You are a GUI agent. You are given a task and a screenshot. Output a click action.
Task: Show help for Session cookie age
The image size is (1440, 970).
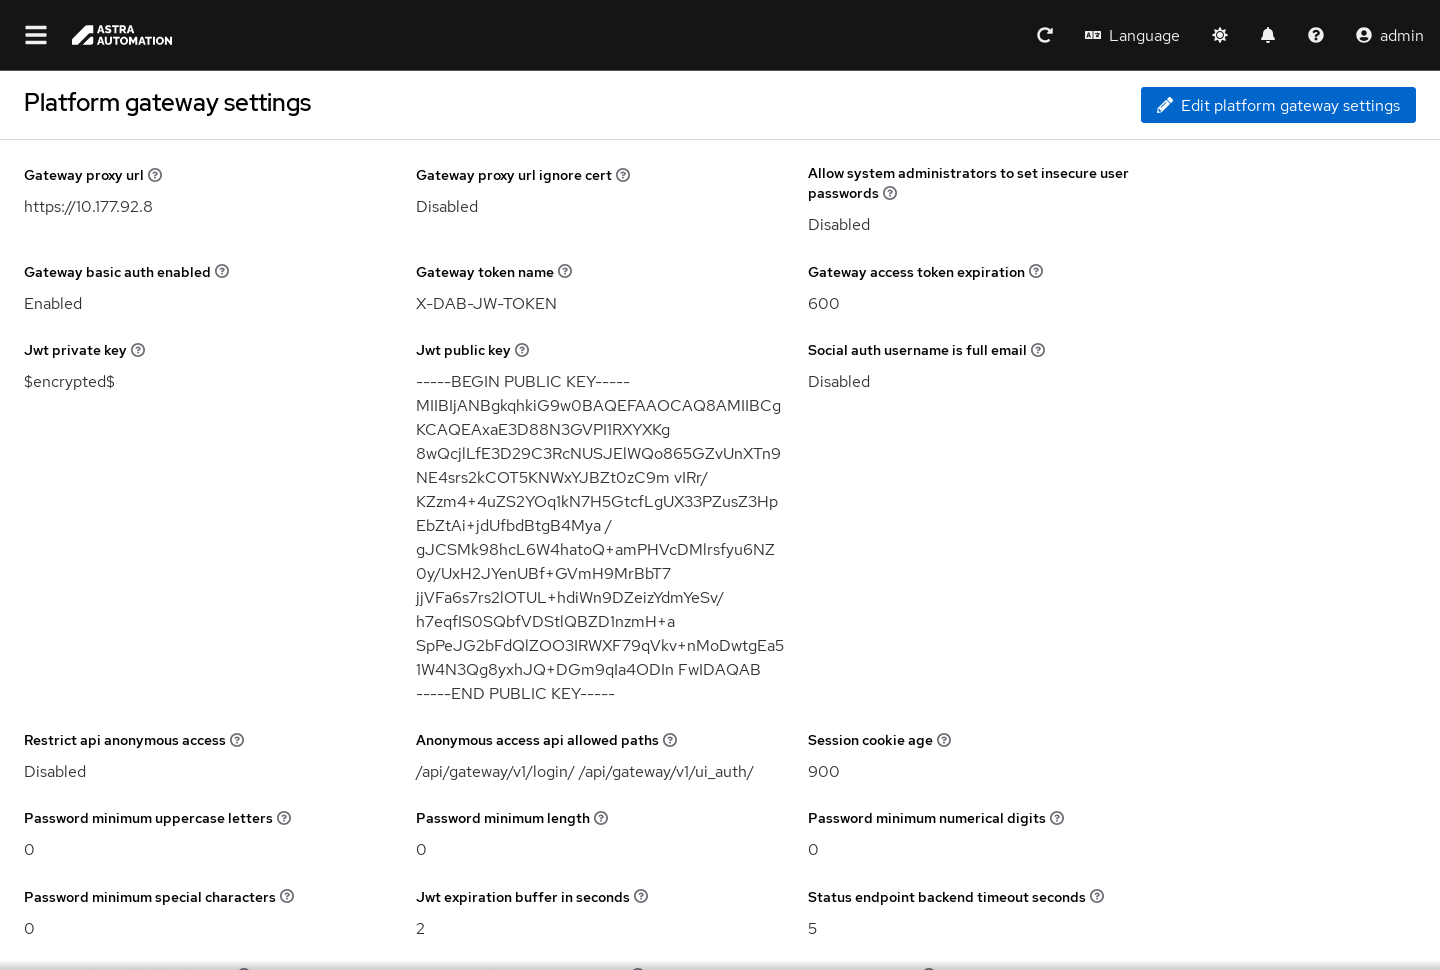[944, 740]
